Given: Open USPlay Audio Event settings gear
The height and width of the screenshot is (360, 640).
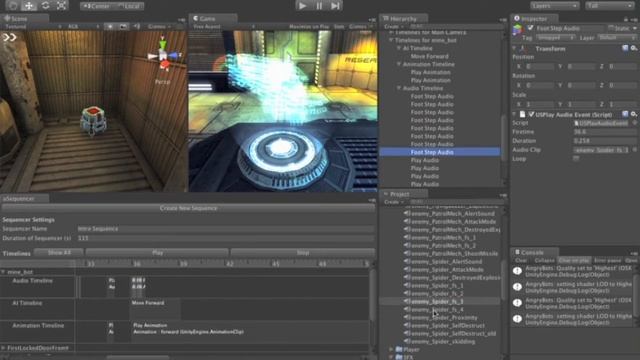Looking at the screenshot, I should pyautogui.click(x=634, y=114).
